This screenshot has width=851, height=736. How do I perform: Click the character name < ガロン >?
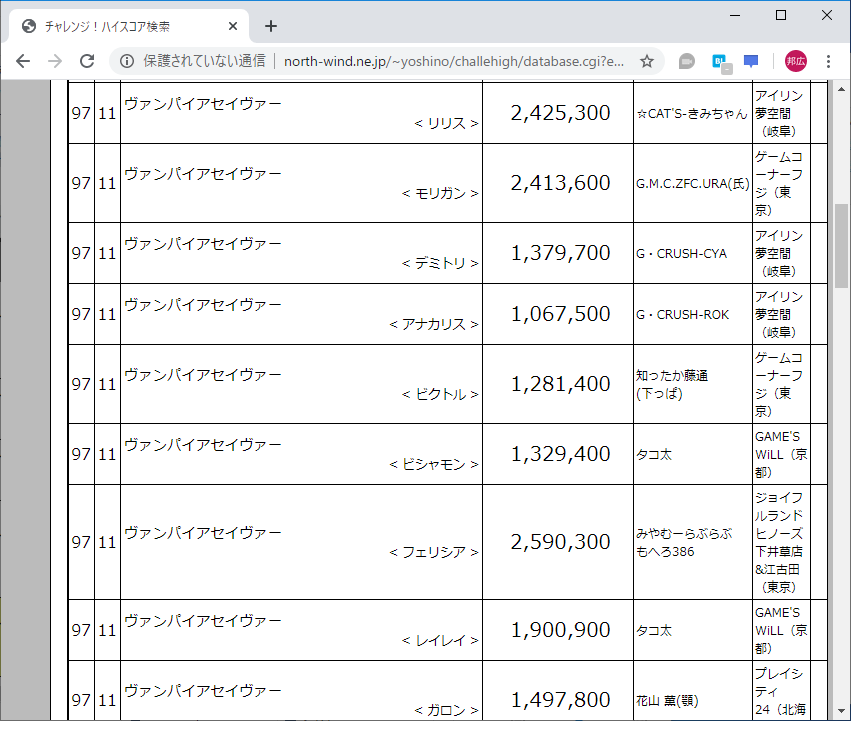tap(446, 710)
